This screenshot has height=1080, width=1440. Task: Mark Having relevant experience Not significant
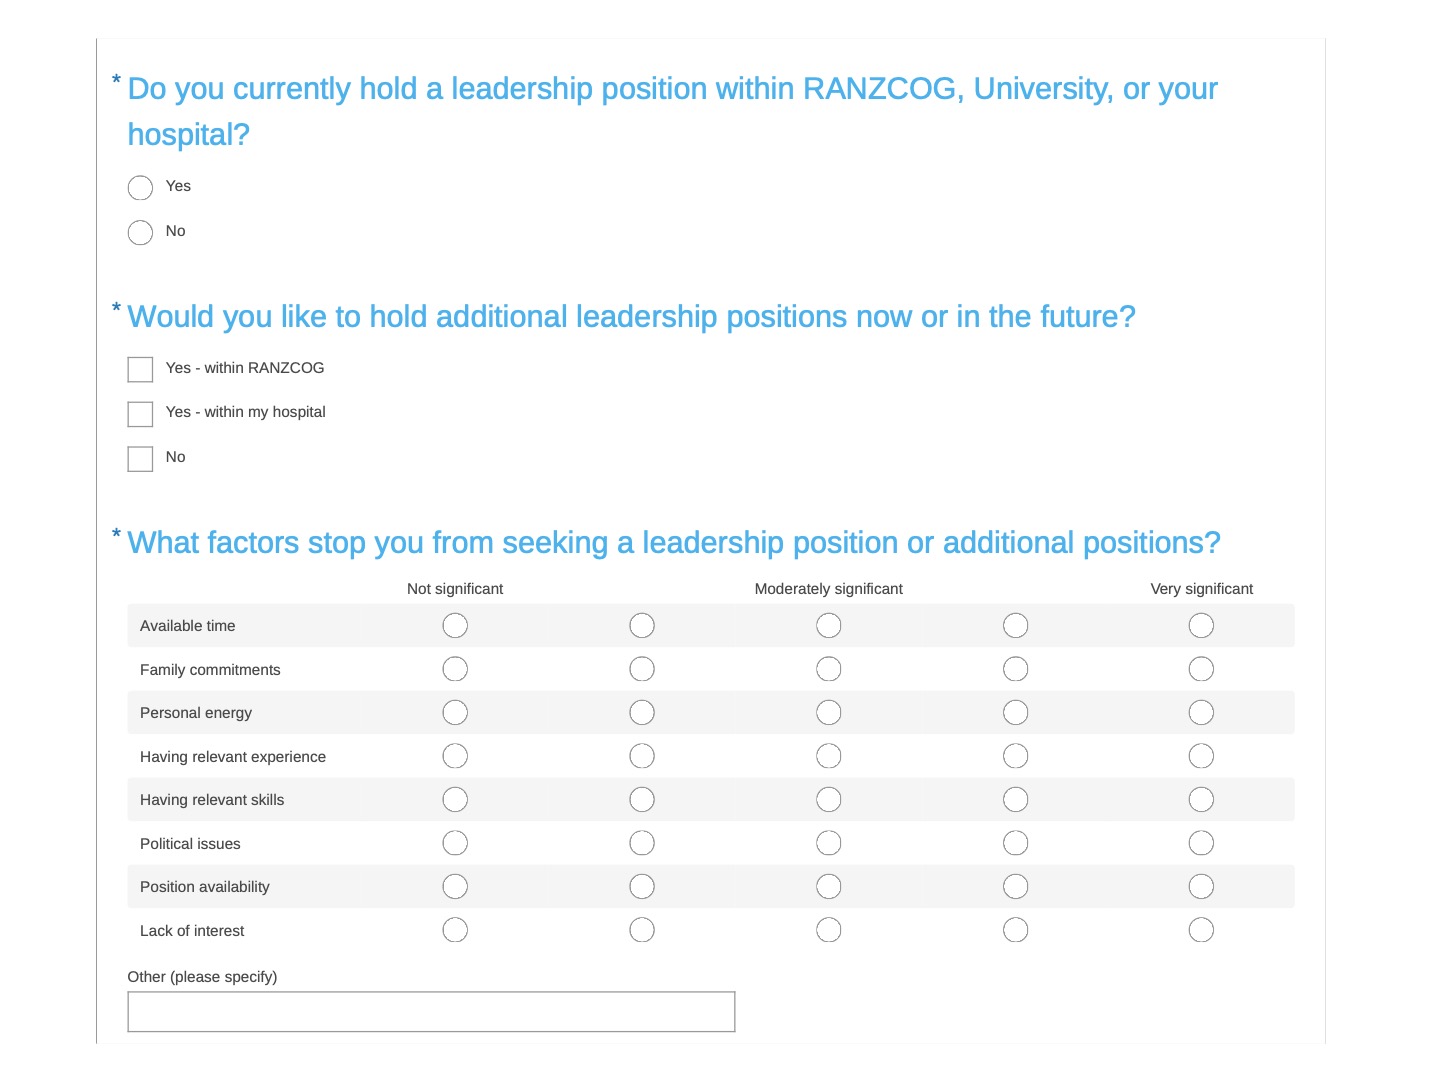(455, 756)
